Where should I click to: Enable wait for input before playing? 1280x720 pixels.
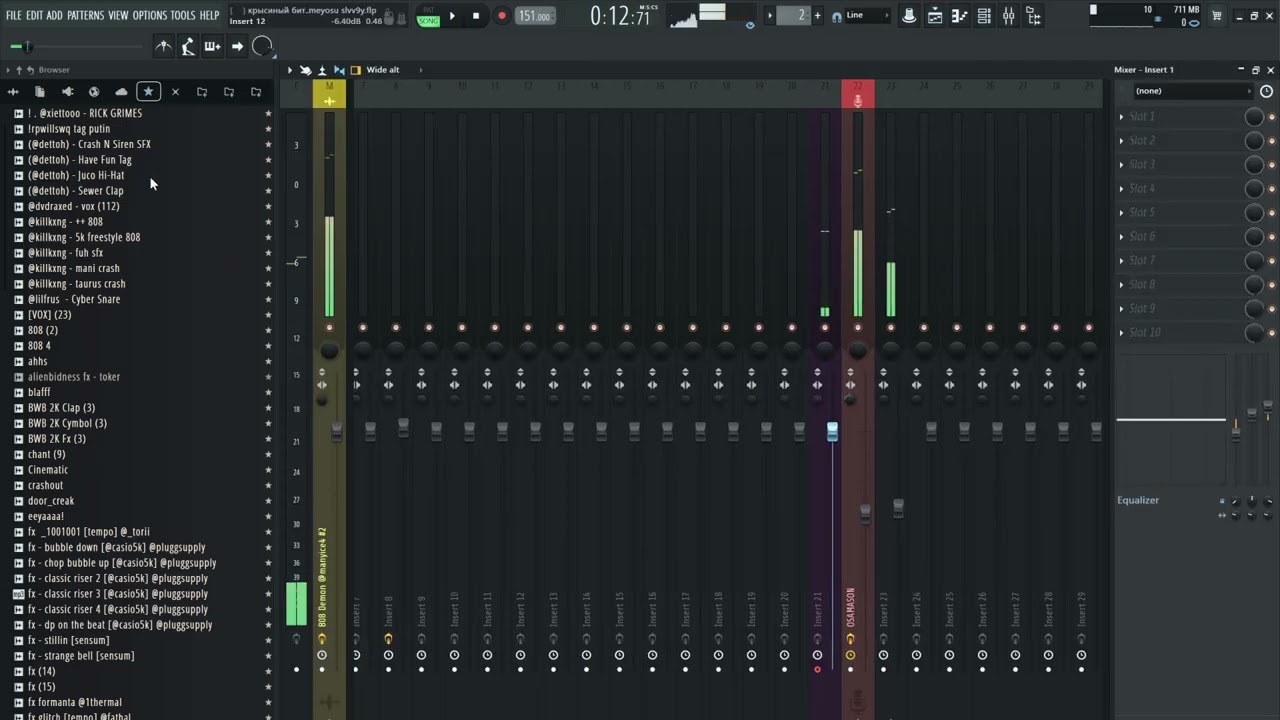point(188,46)
